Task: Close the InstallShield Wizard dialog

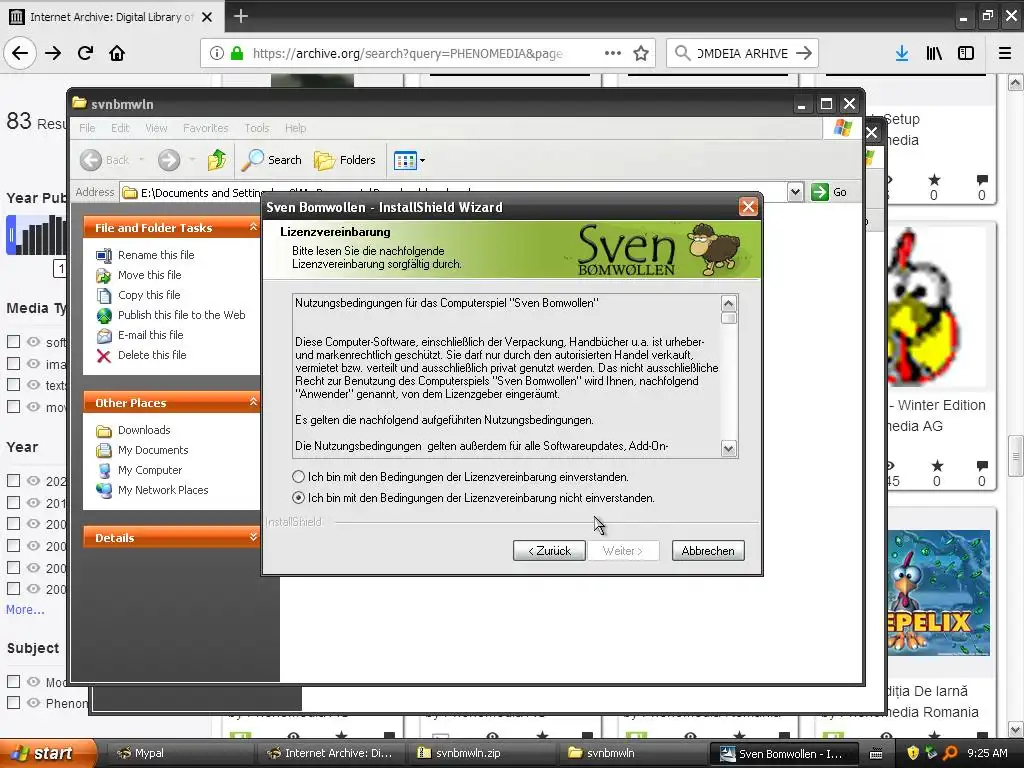Action: (748, 207)
